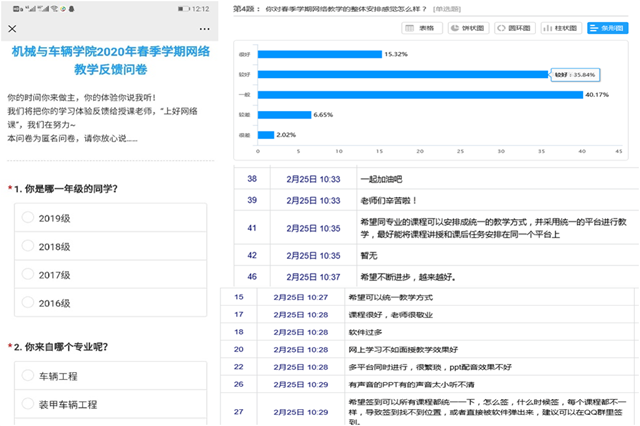Image resolution: width=640 pixels, height=426 pixels.
Task: Select the 2019级 radio option
Action: 26,218
